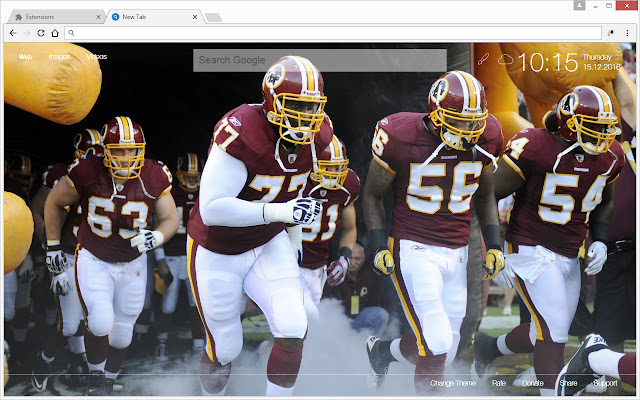Focus the Search Google box
Image resolution: width=640 pixels, height=400 pixels.
pos(320,60)
